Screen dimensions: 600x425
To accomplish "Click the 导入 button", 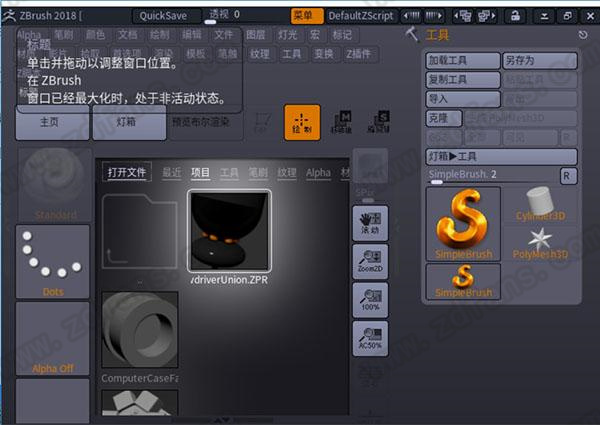I will 463,99.
